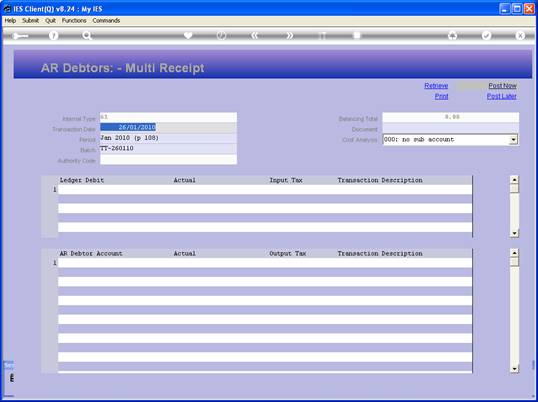Click the square stop icon in toolbar
The width and height of the screenshot is (538, 402).
coord(357,36)
